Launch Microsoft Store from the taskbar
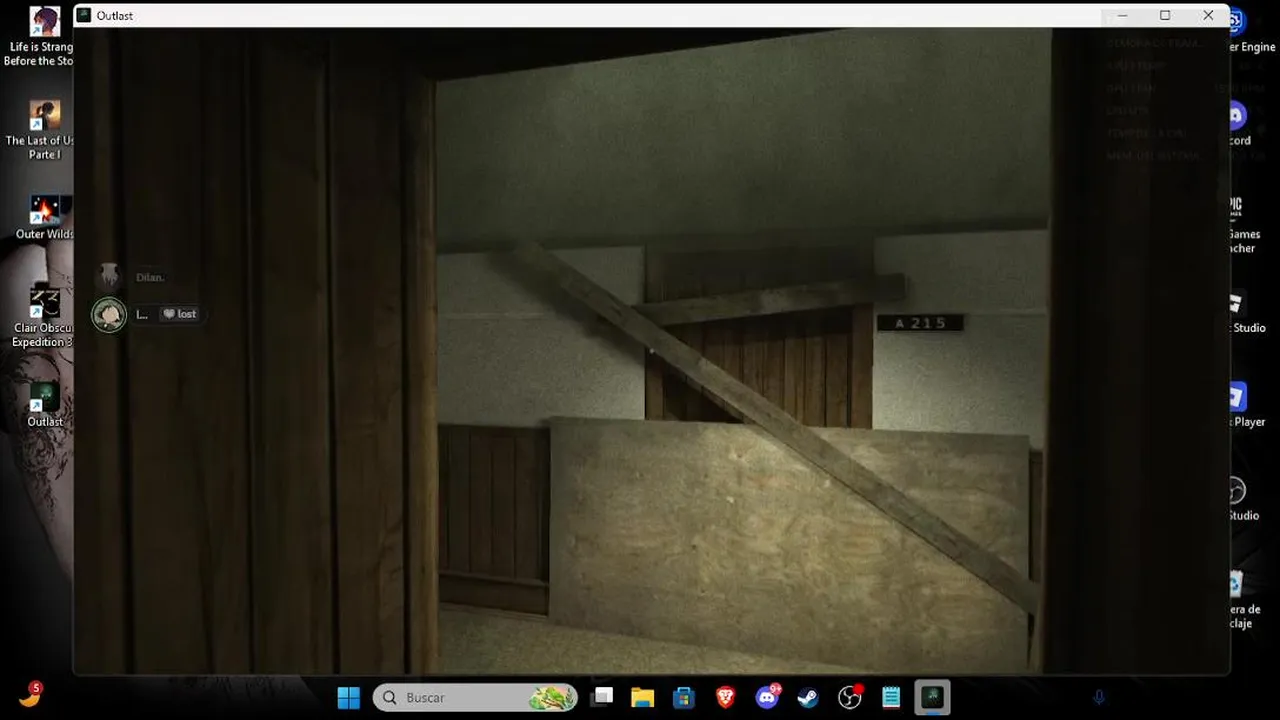This screenshot has height=720, width=1280. click(x=684, y=697)
